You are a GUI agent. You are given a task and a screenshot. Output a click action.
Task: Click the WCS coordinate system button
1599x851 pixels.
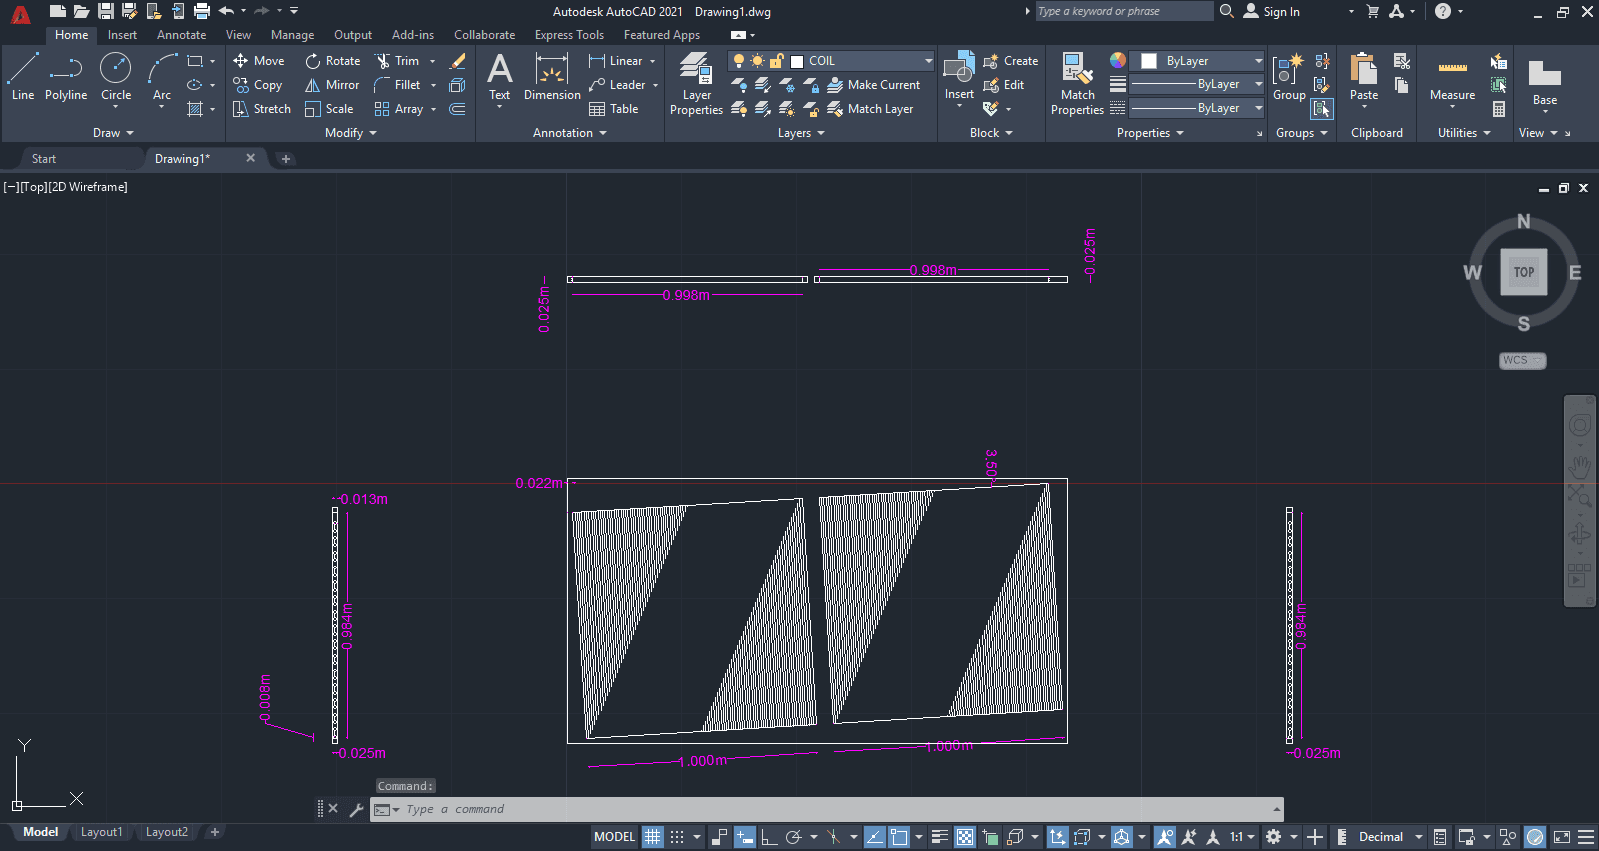(x=1522, y=360)
